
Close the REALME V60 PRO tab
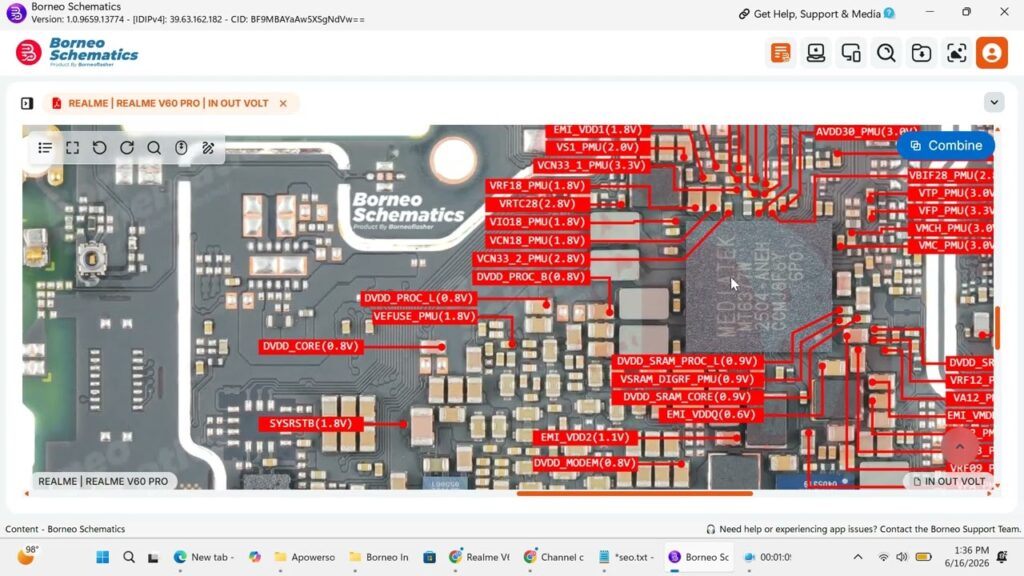coord(283,103)
